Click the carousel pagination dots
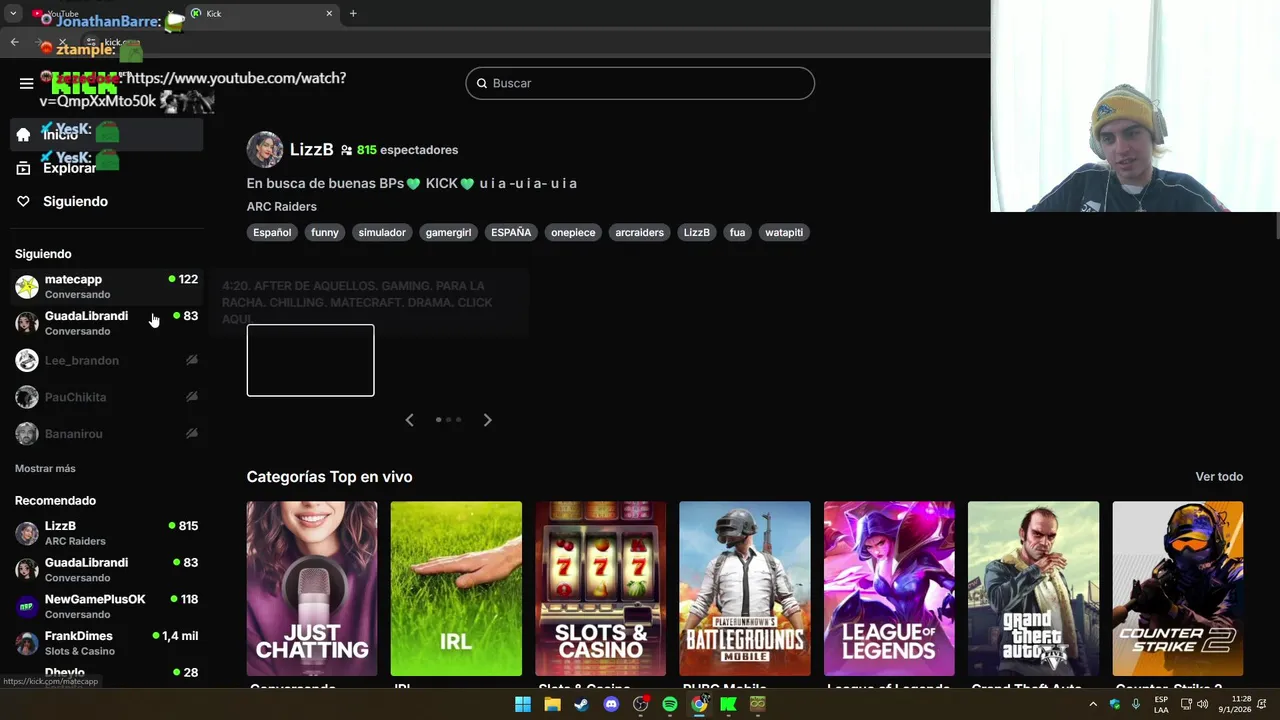Viewport: 1280px width, 720px height. pyautogui.click(x=448, y=420)
